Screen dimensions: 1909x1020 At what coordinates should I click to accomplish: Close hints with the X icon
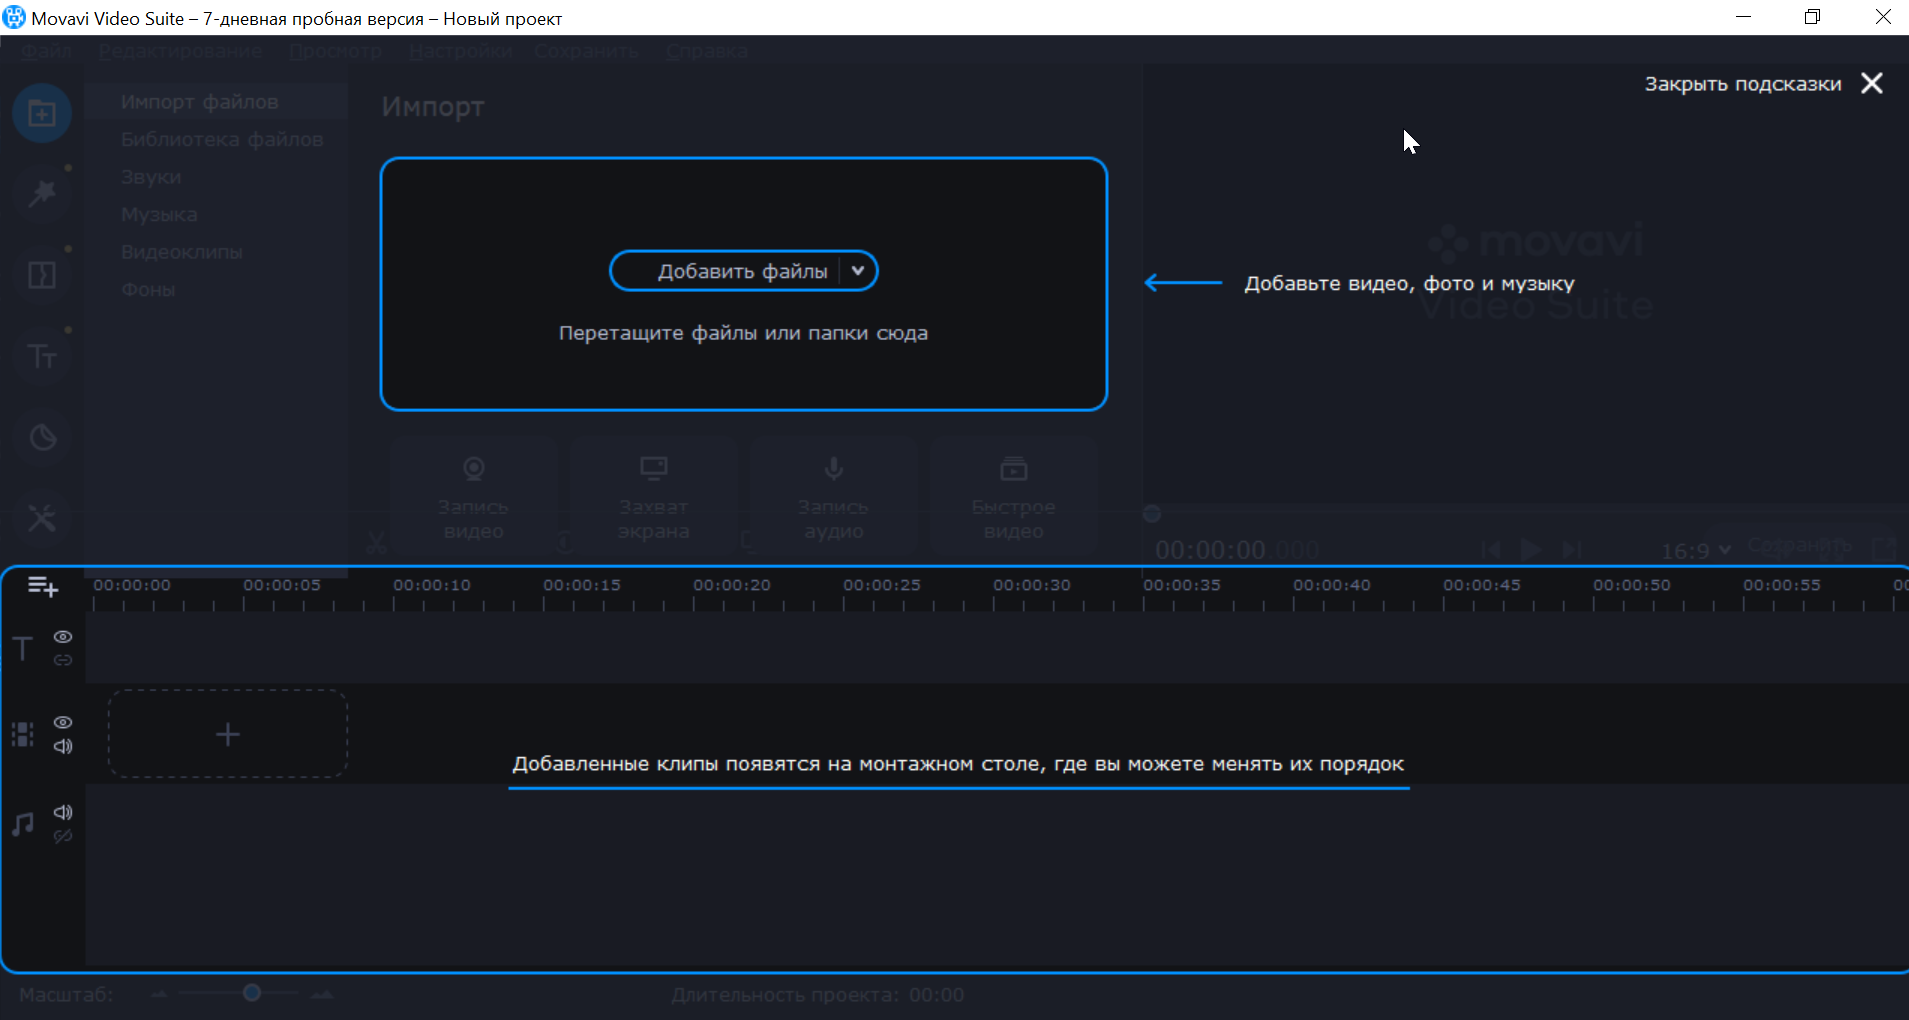pos(1872,83)
